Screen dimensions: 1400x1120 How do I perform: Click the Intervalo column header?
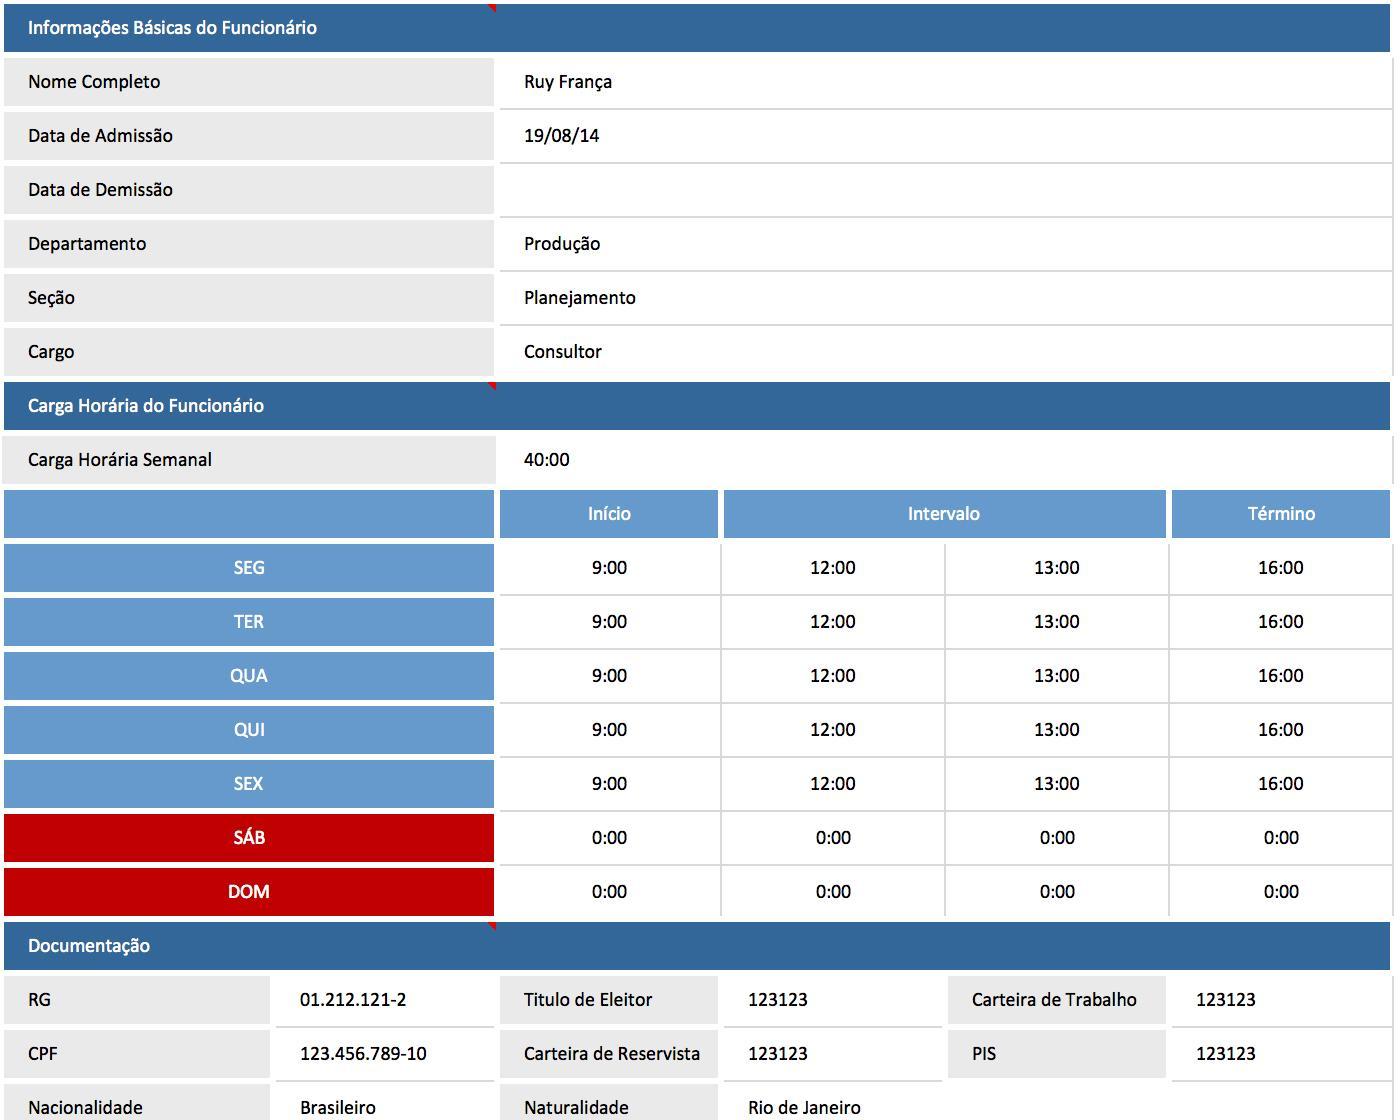pyautogui.click(x=944, y=514)
